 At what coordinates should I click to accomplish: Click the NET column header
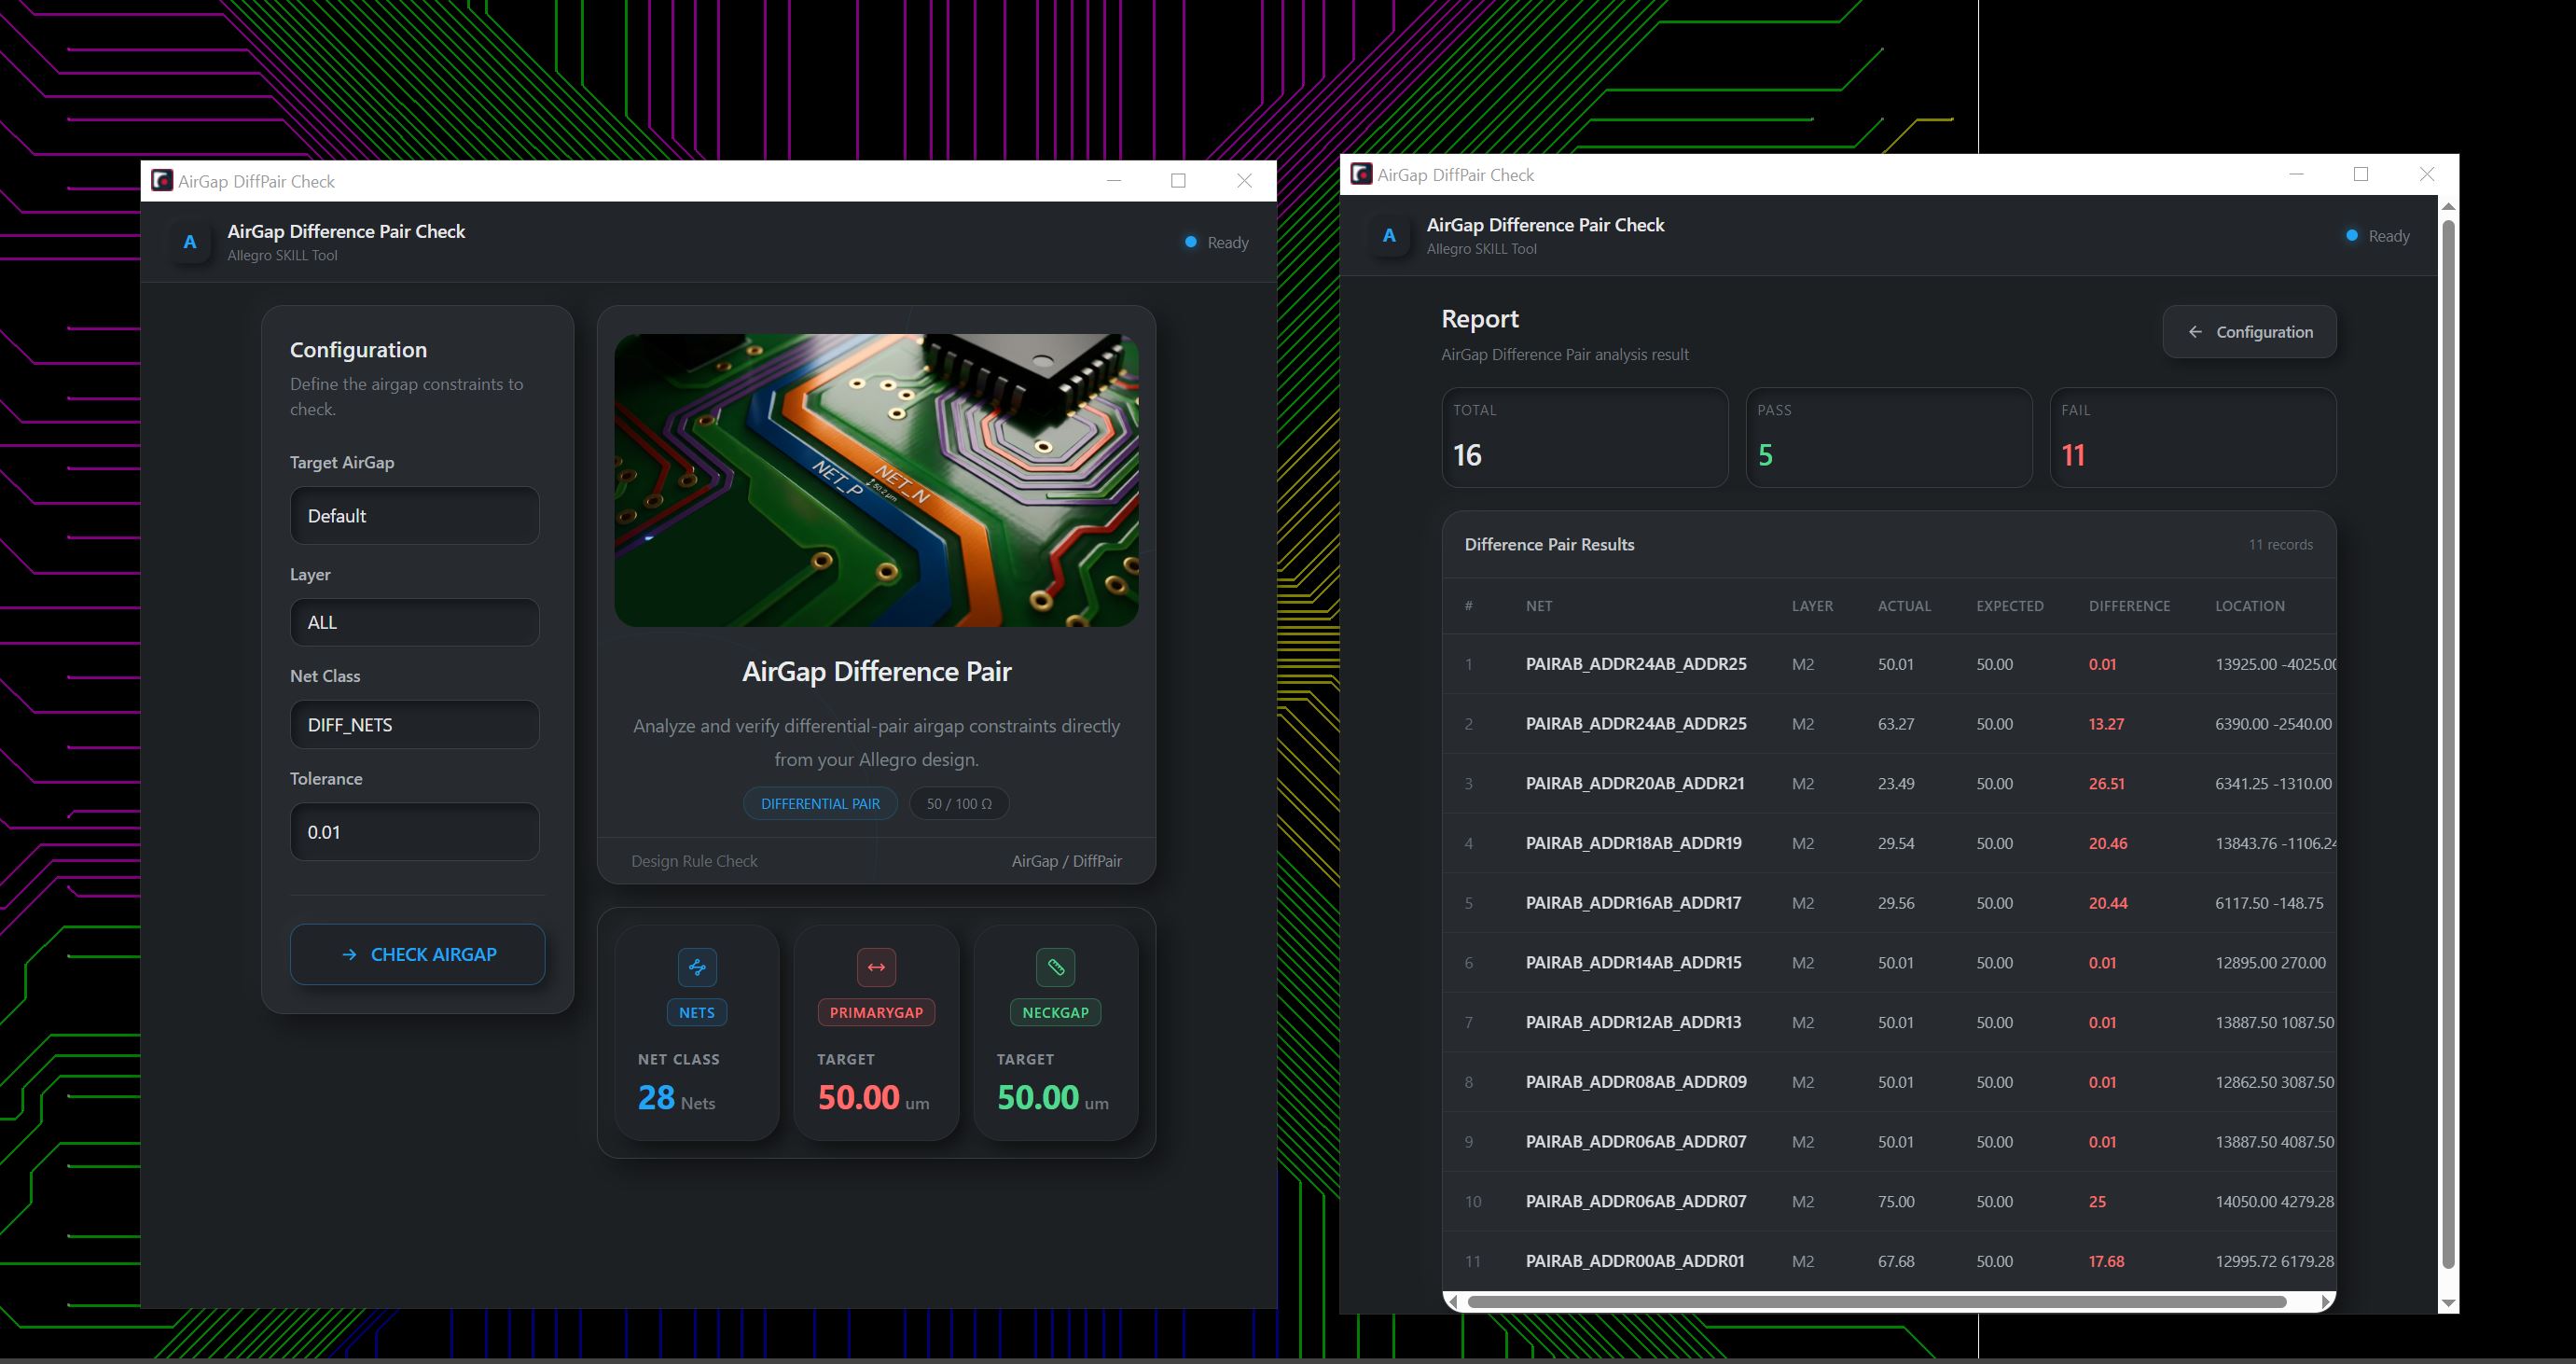(1539, 606)
